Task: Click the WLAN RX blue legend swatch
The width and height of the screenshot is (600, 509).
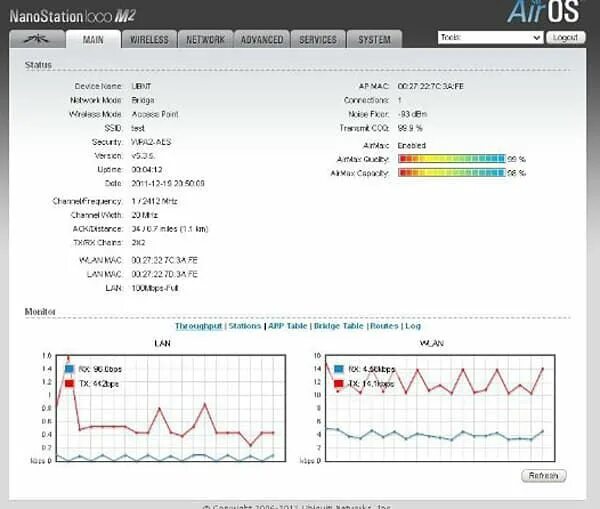Action: coord(339,369)
